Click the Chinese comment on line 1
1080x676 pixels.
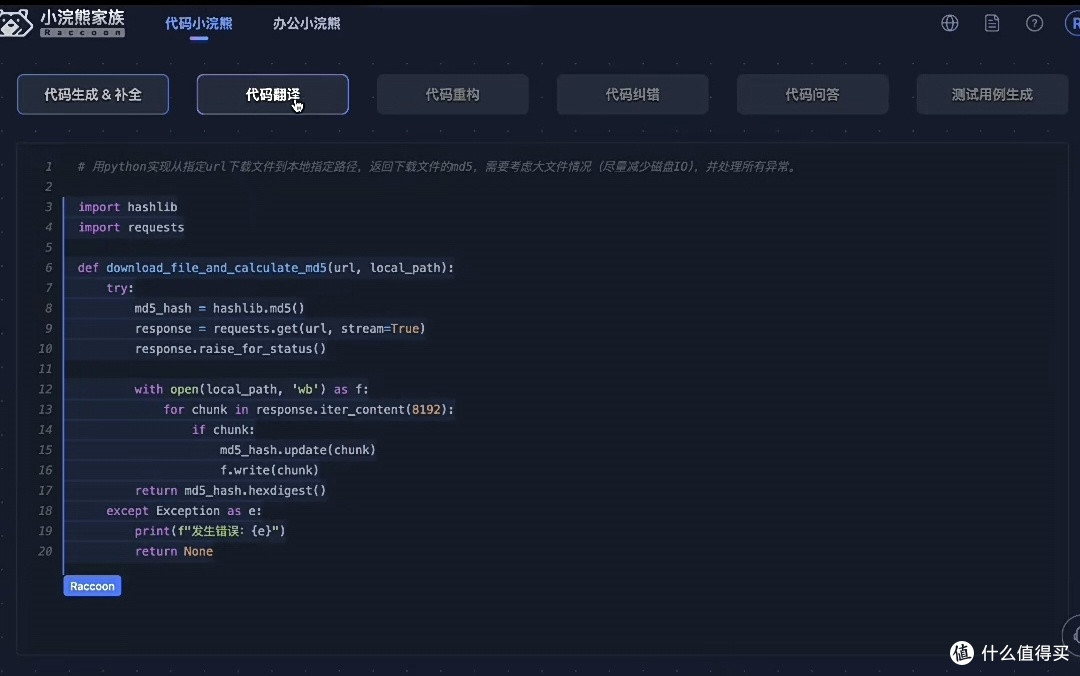click(437, 167)
